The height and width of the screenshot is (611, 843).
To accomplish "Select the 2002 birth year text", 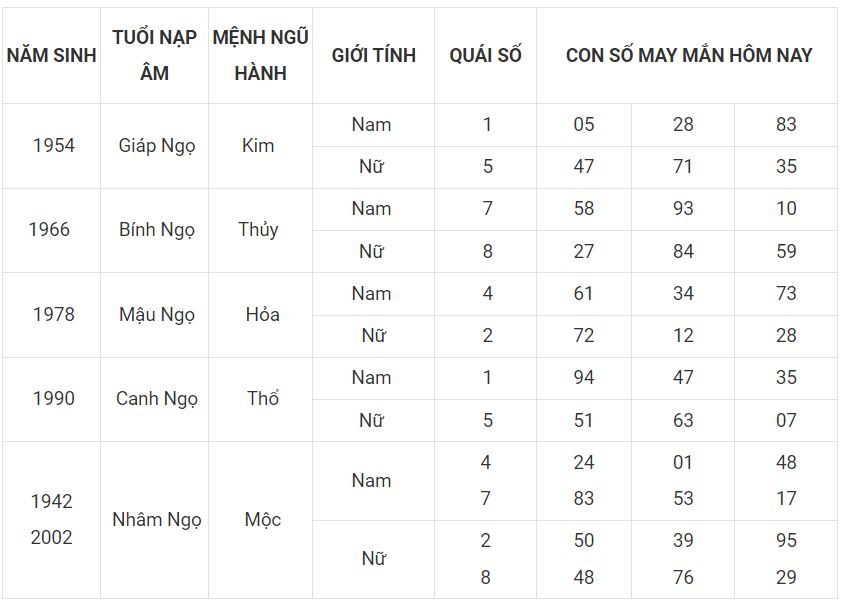I will 51,537.
